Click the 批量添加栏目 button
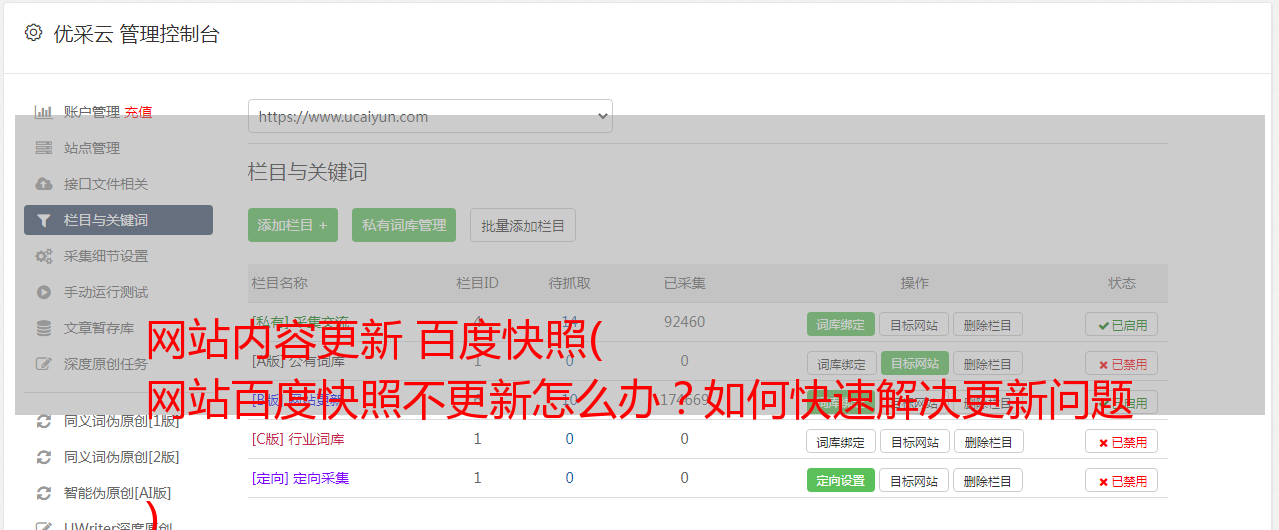1279x530 pixels. [x=523, y=225]
